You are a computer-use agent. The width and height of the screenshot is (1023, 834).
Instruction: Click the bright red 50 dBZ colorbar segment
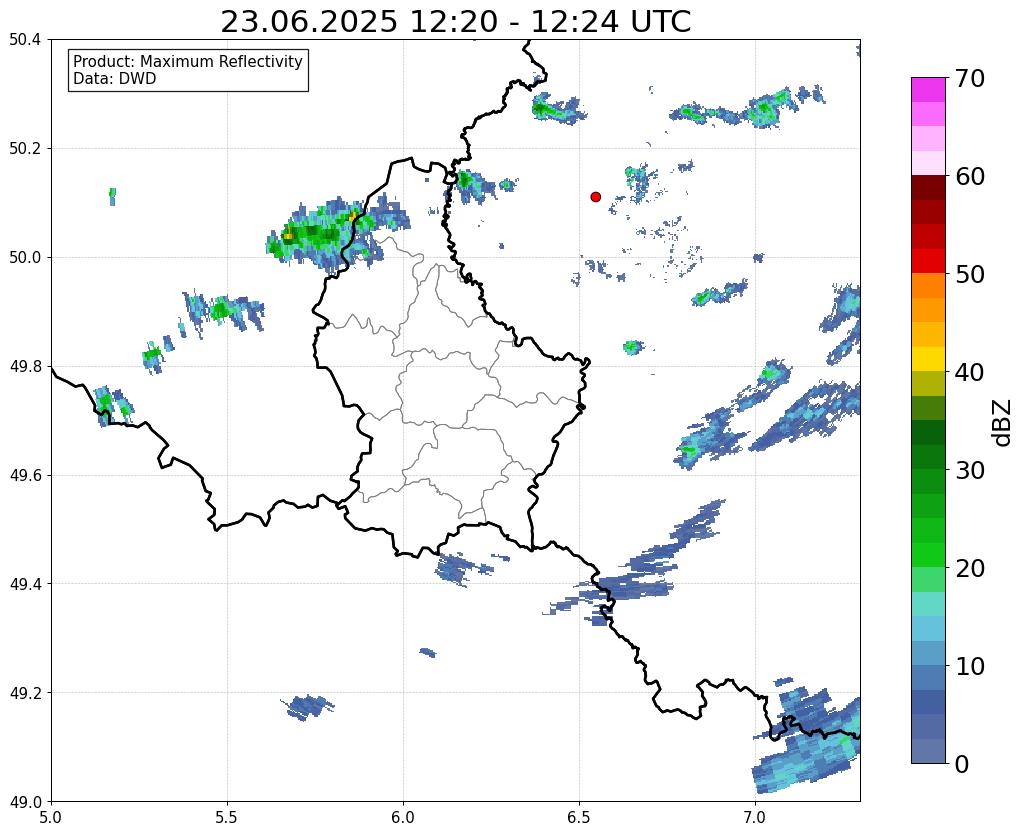[x=928, y=261]
